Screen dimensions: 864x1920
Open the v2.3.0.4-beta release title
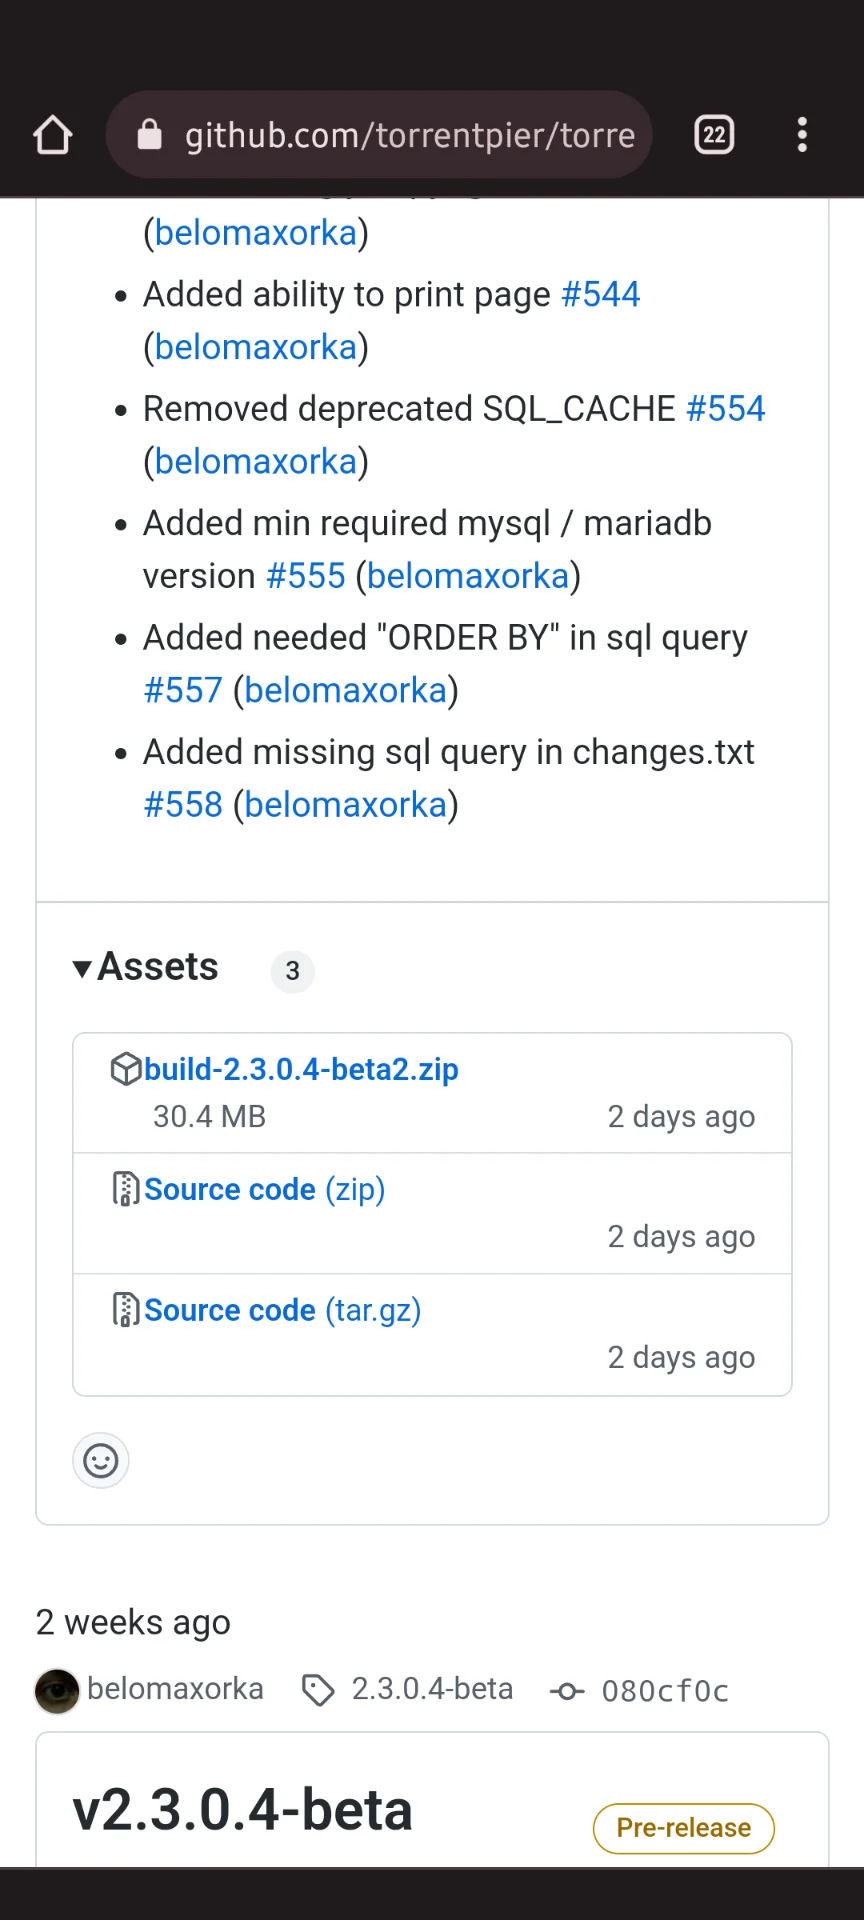click(x=243, y=1810)
